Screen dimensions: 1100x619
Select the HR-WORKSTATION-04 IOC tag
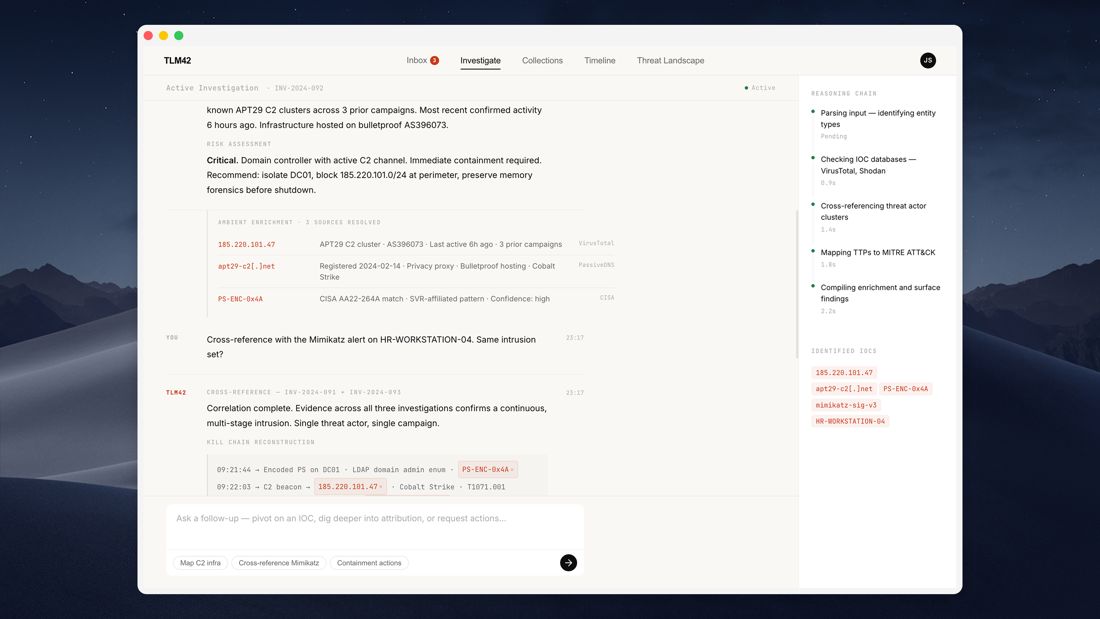click(850, 421)
